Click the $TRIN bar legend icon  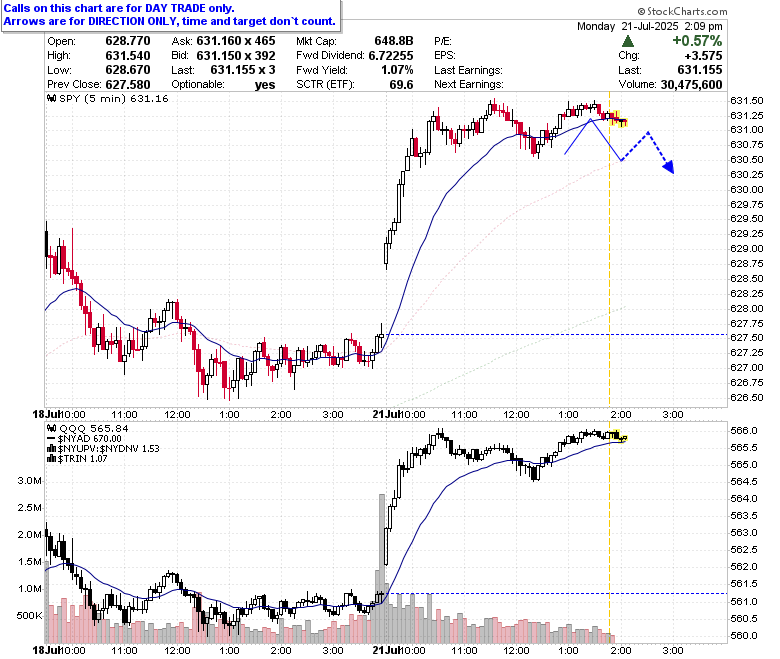point(51,459)
